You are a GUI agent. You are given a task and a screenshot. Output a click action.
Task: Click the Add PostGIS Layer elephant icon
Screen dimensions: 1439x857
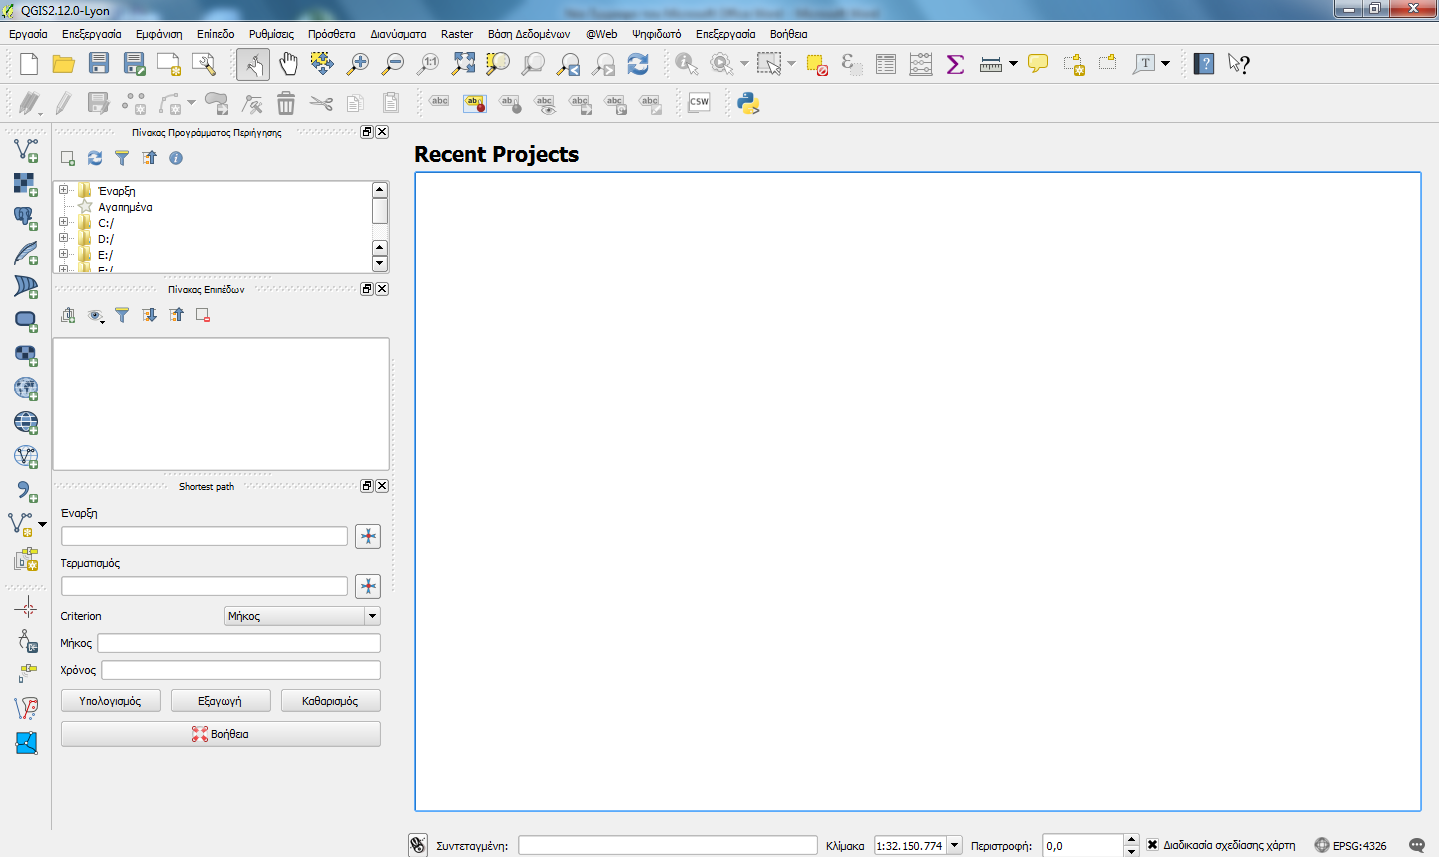tap(26, 218)
